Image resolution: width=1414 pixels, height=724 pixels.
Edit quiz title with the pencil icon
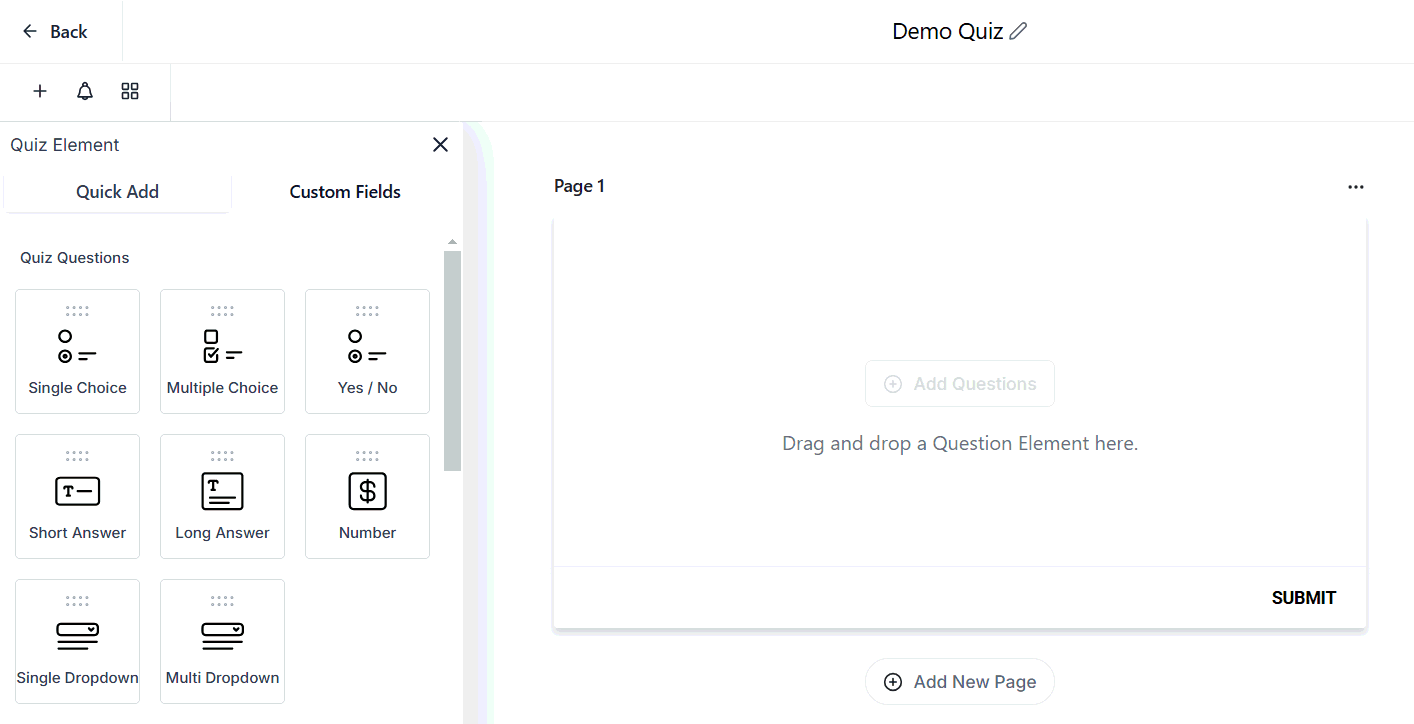click(1018, 32)
